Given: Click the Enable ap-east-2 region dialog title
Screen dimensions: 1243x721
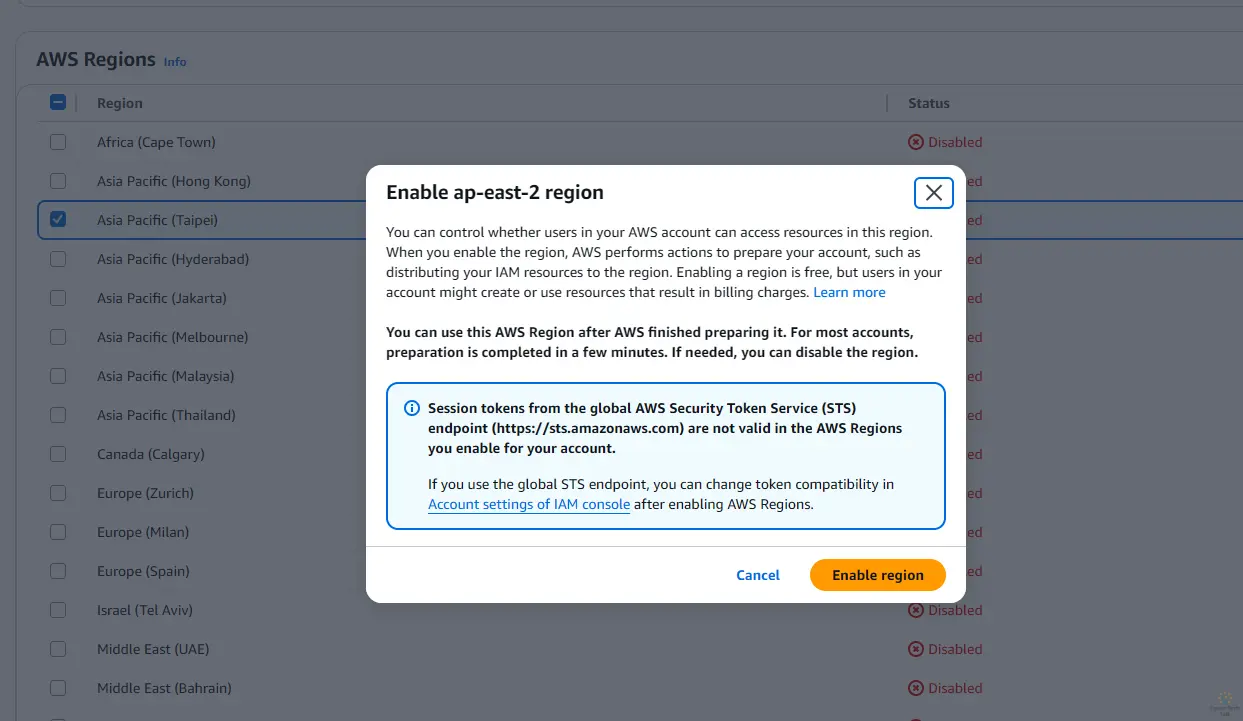Looking at the screenshot, I should coord(495,192).
